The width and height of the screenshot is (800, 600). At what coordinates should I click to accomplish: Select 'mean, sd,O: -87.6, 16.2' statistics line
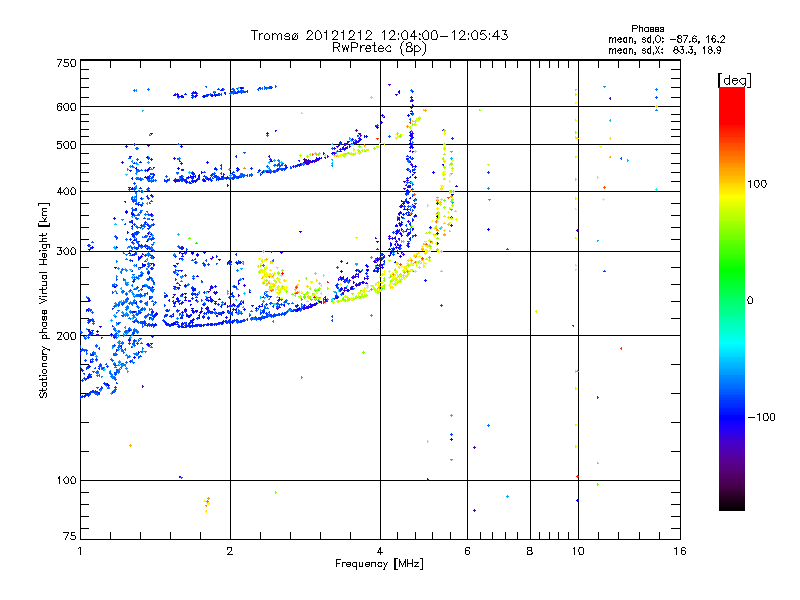coord(666,39)
